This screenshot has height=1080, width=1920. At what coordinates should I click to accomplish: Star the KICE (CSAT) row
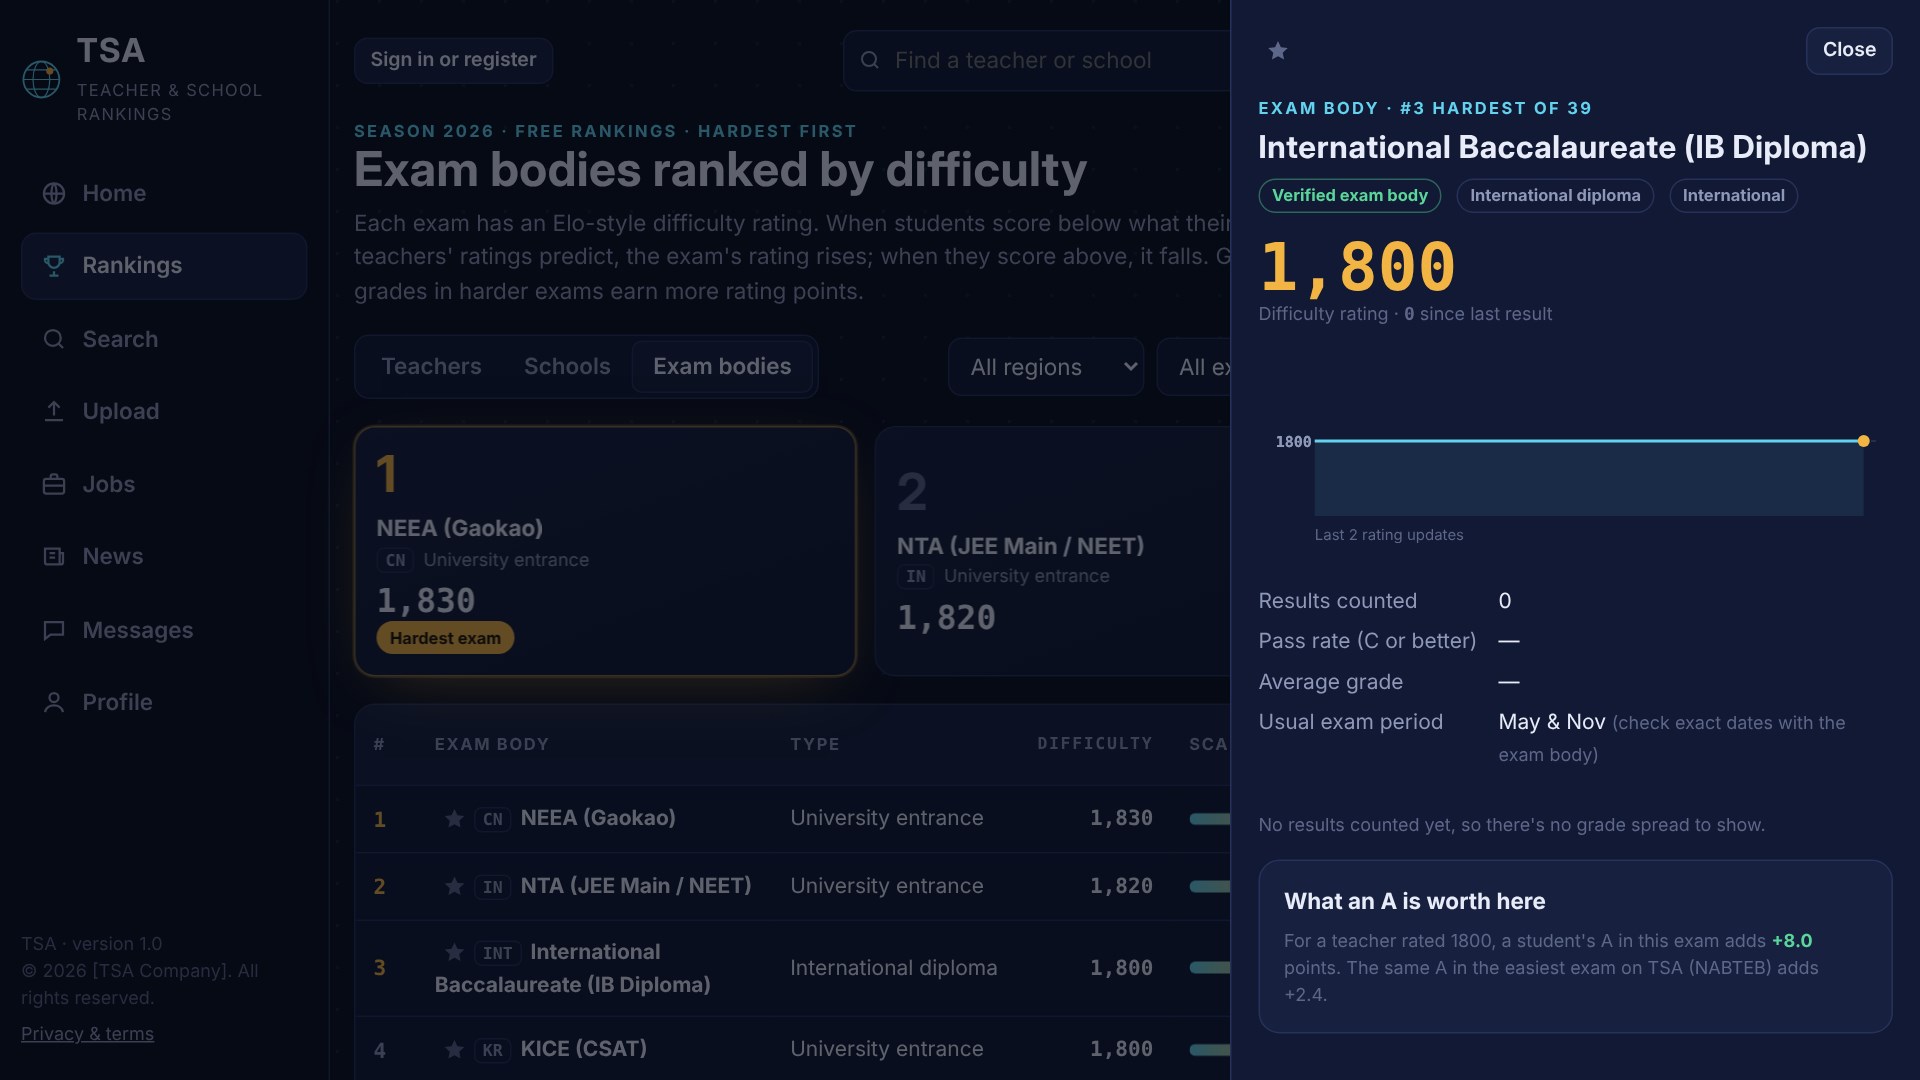tap(454, 1049)
